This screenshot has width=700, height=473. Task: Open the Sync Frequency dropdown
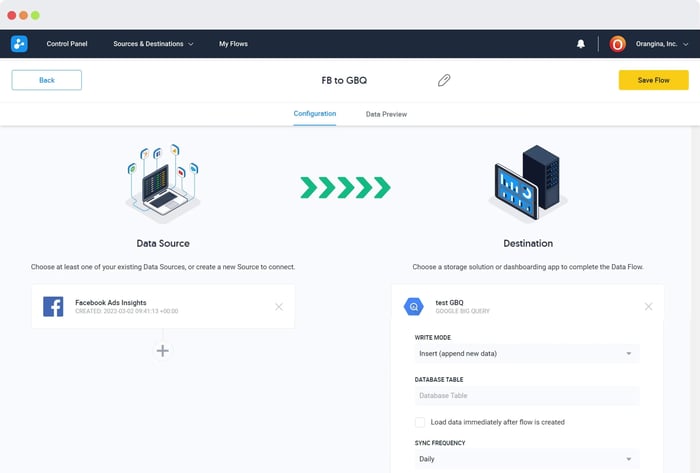coord(526,459)
